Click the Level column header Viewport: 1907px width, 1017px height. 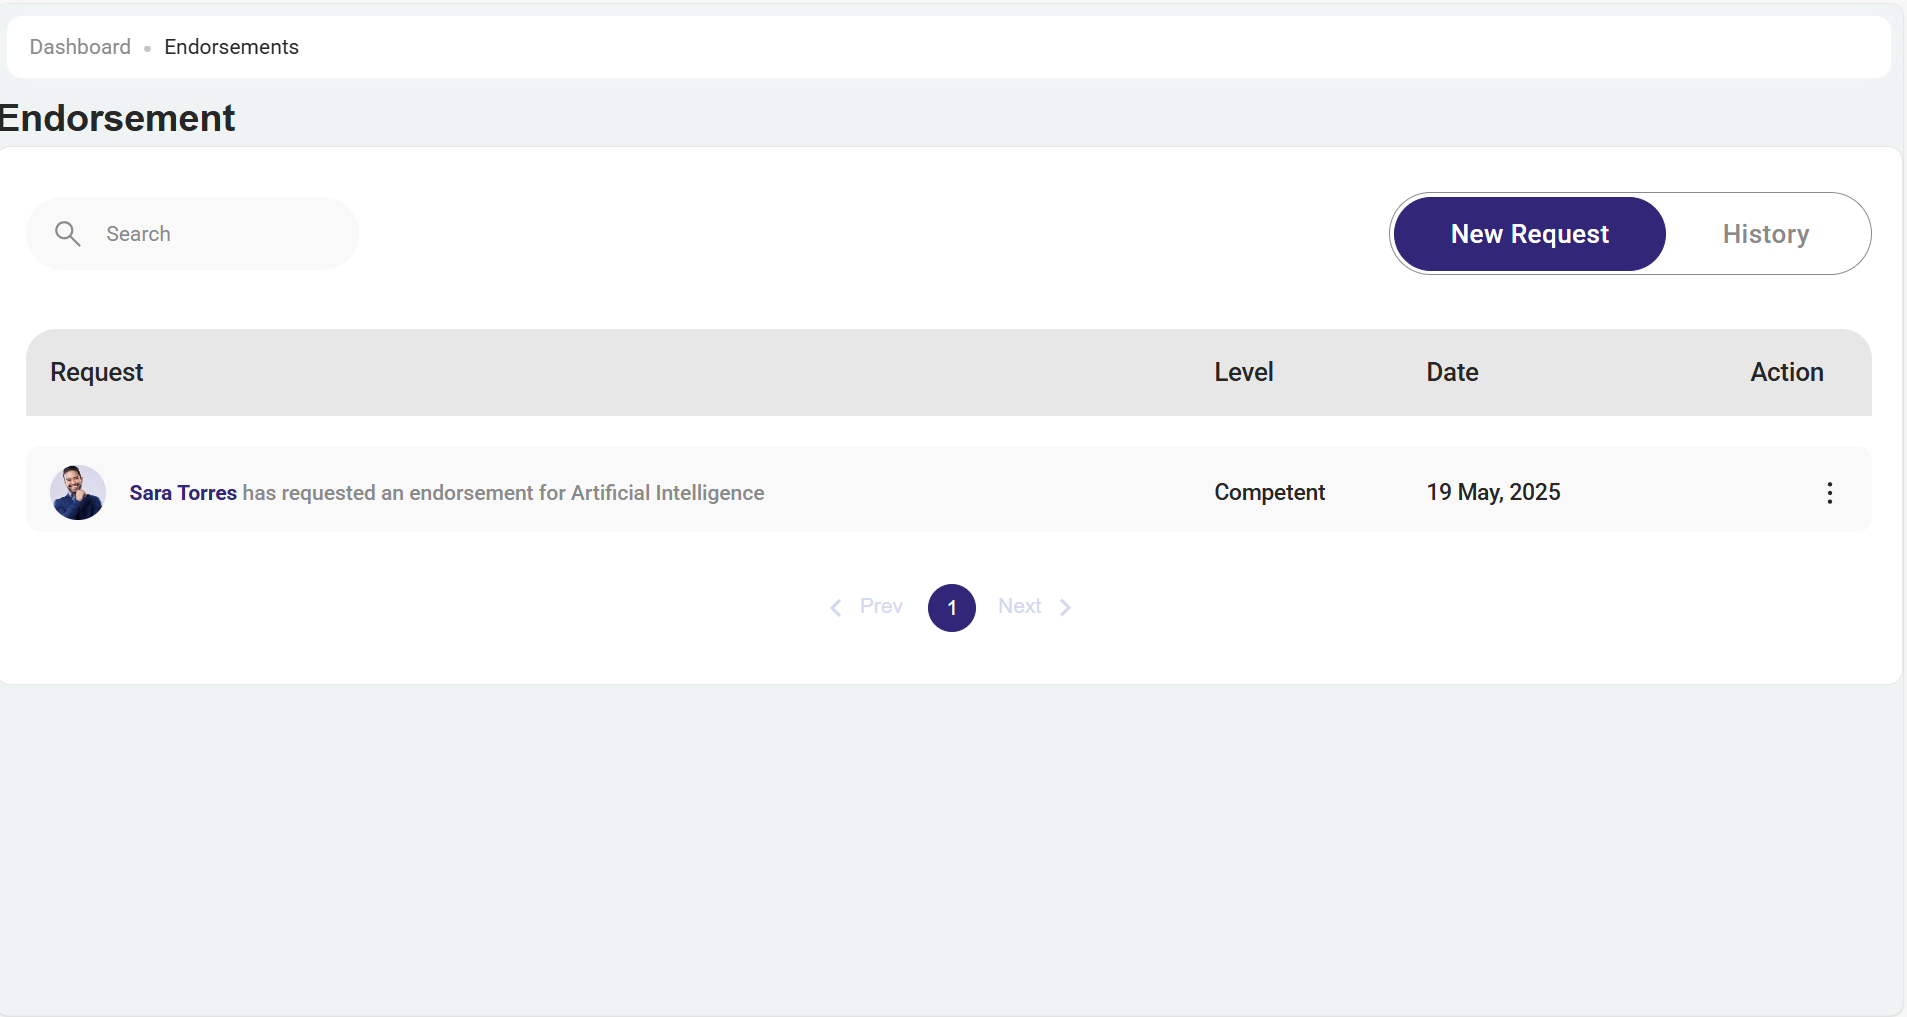click(x=1243, y=372)
